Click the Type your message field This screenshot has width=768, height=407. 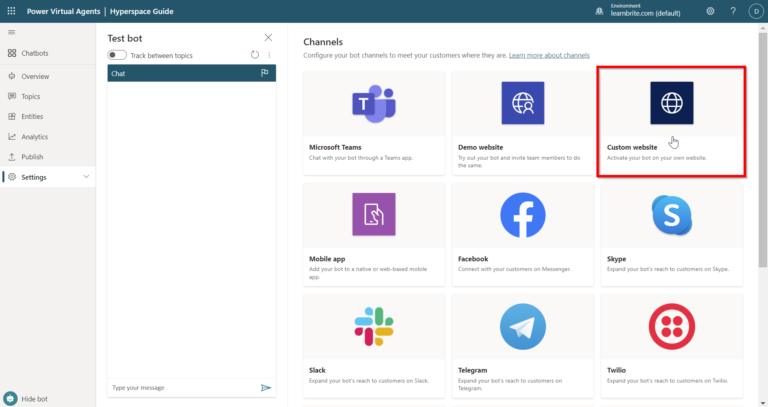click(182, 387)
